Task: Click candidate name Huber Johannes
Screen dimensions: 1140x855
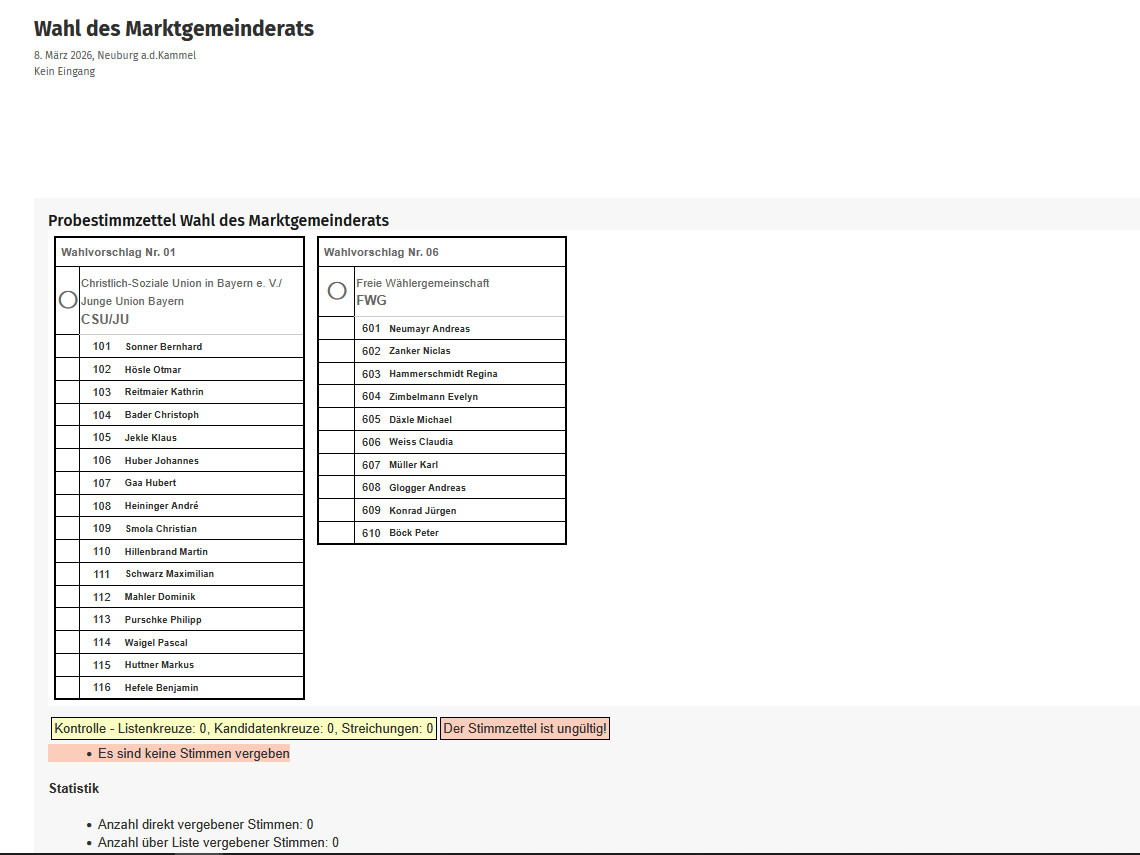Action: tap(161, 461)
